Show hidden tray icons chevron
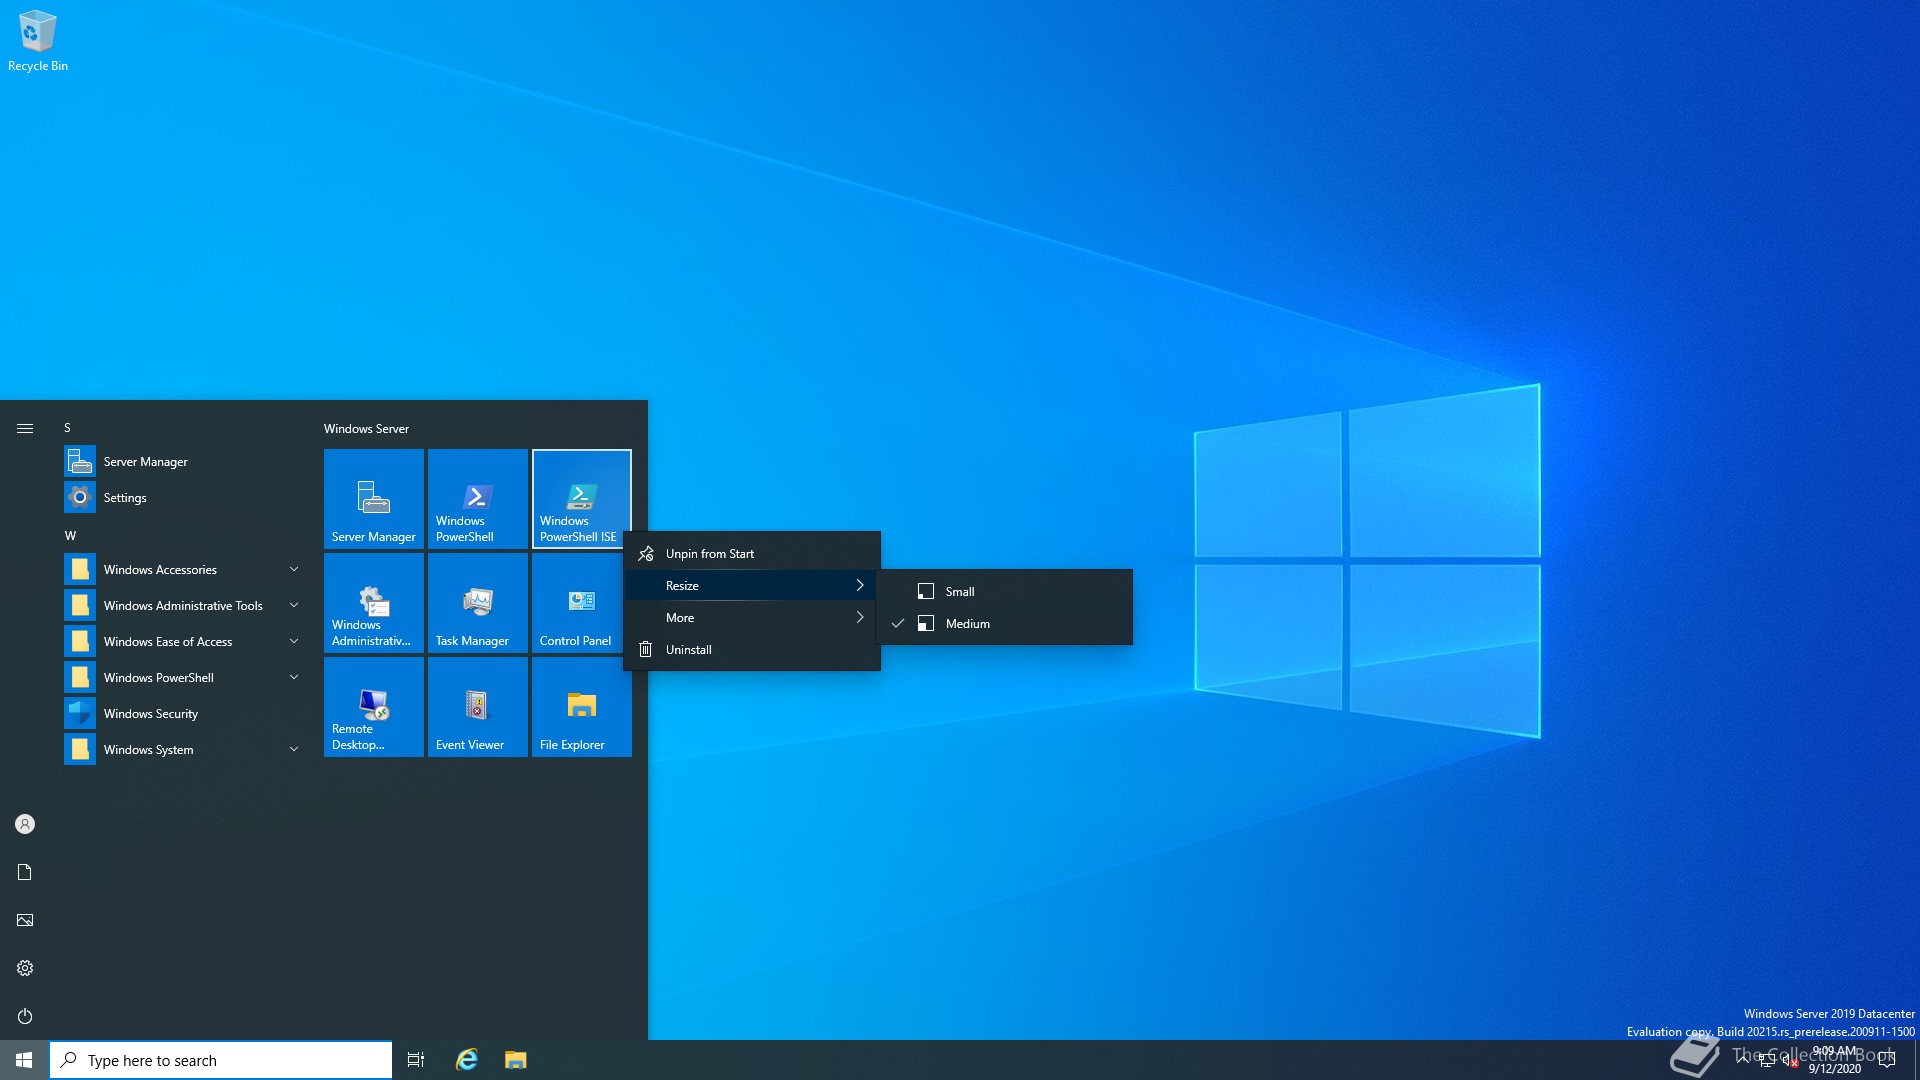Screen dimensions: 1920x1080 [1743, 1059]
